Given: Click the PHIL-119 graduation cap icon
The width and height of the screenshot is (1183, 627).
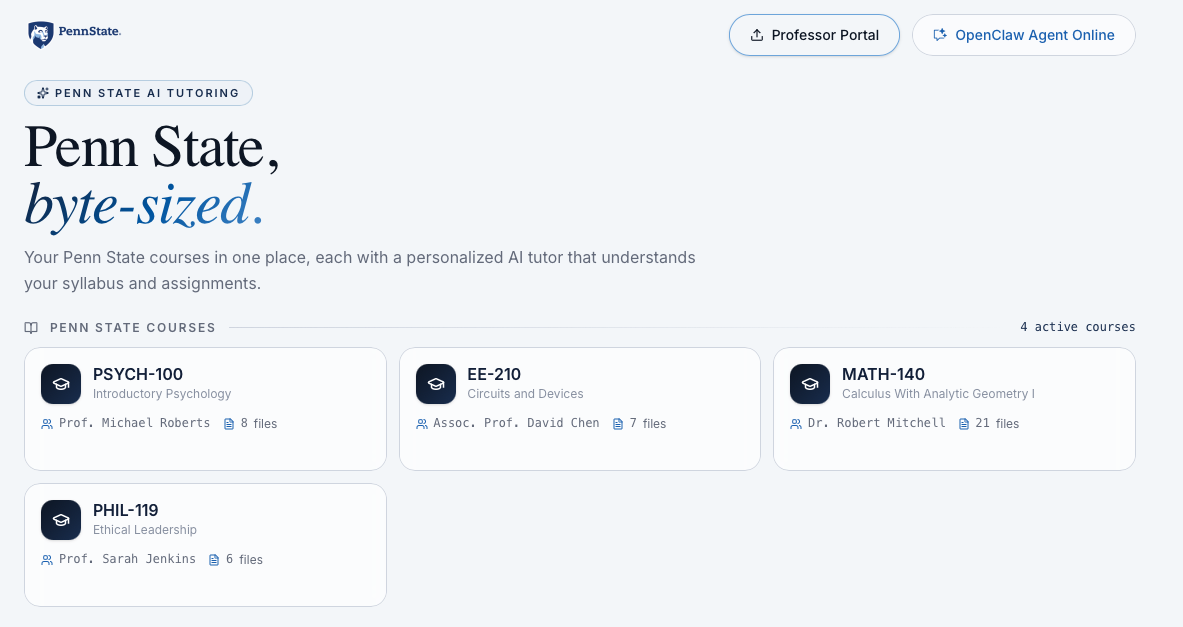Looking at the screenshot, I should (x=61, y=520).
